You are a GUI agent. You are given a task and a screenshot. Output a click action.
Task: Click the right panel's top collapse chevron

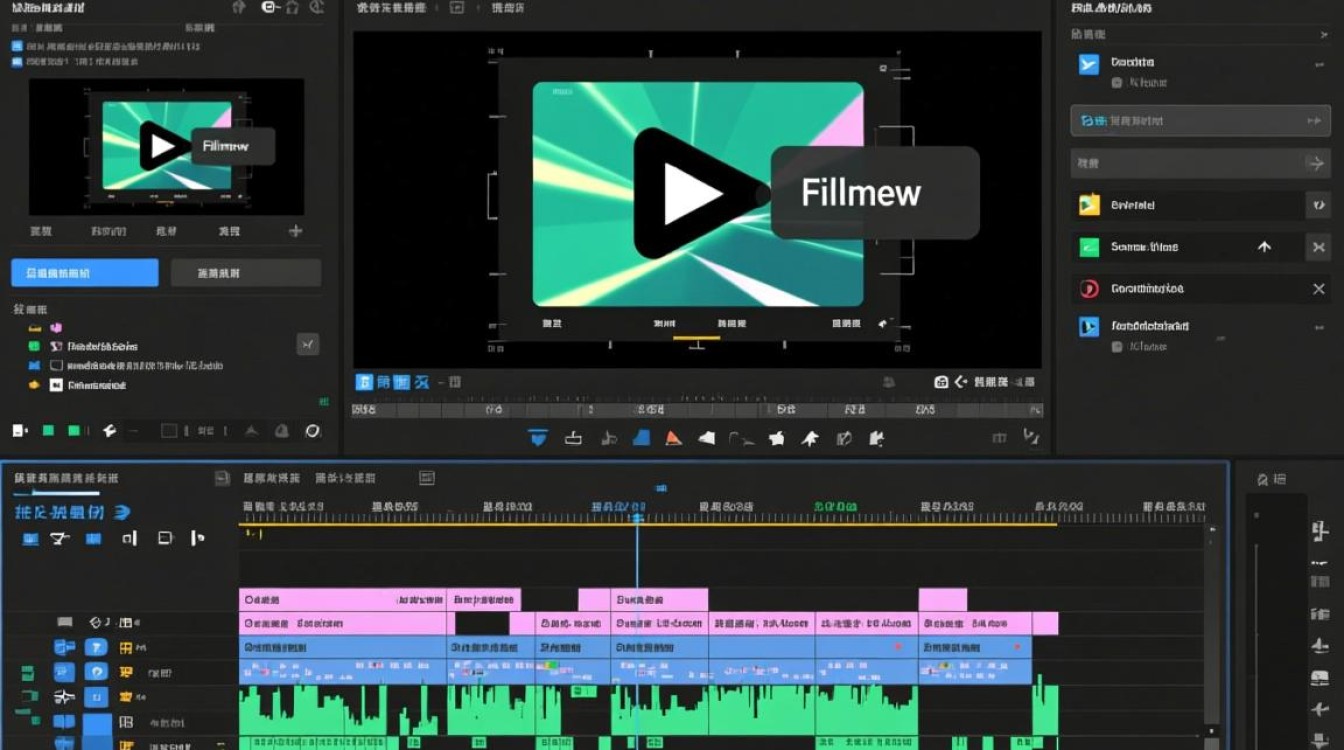pyautogui.click(x=1322, y=34)
